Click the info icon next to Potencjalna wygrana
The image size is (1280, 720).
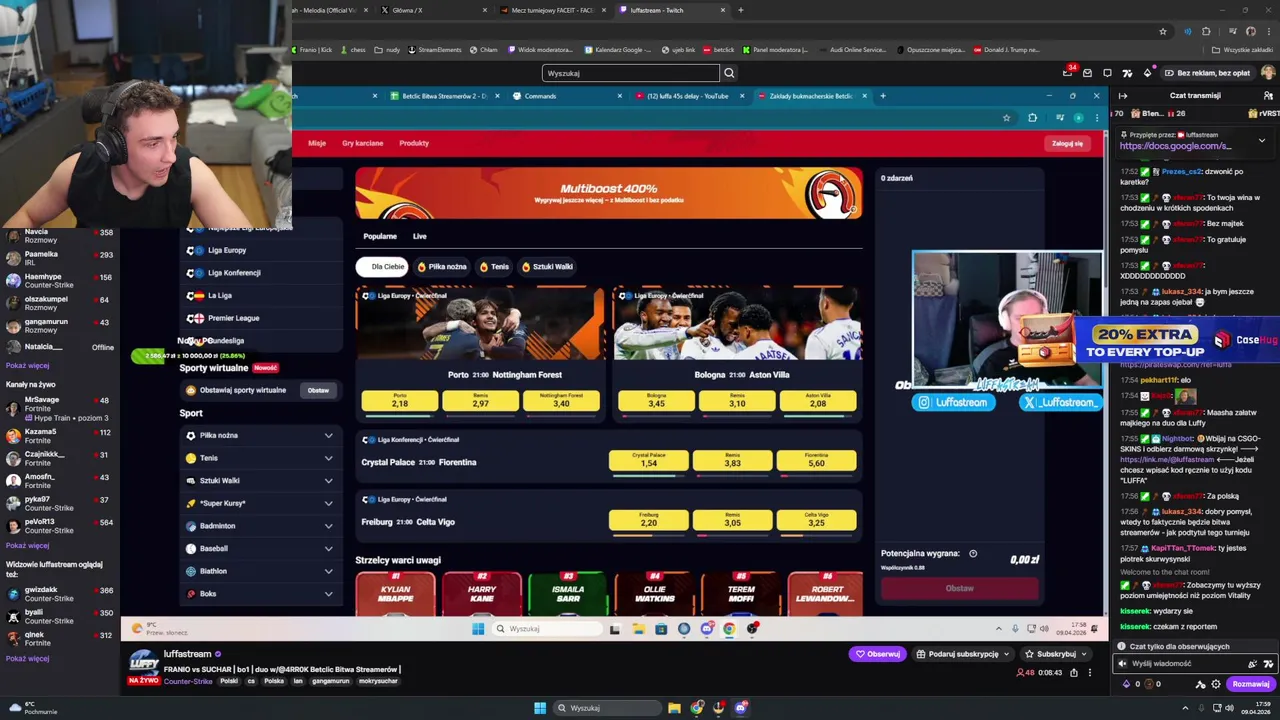tap(973, 553)
